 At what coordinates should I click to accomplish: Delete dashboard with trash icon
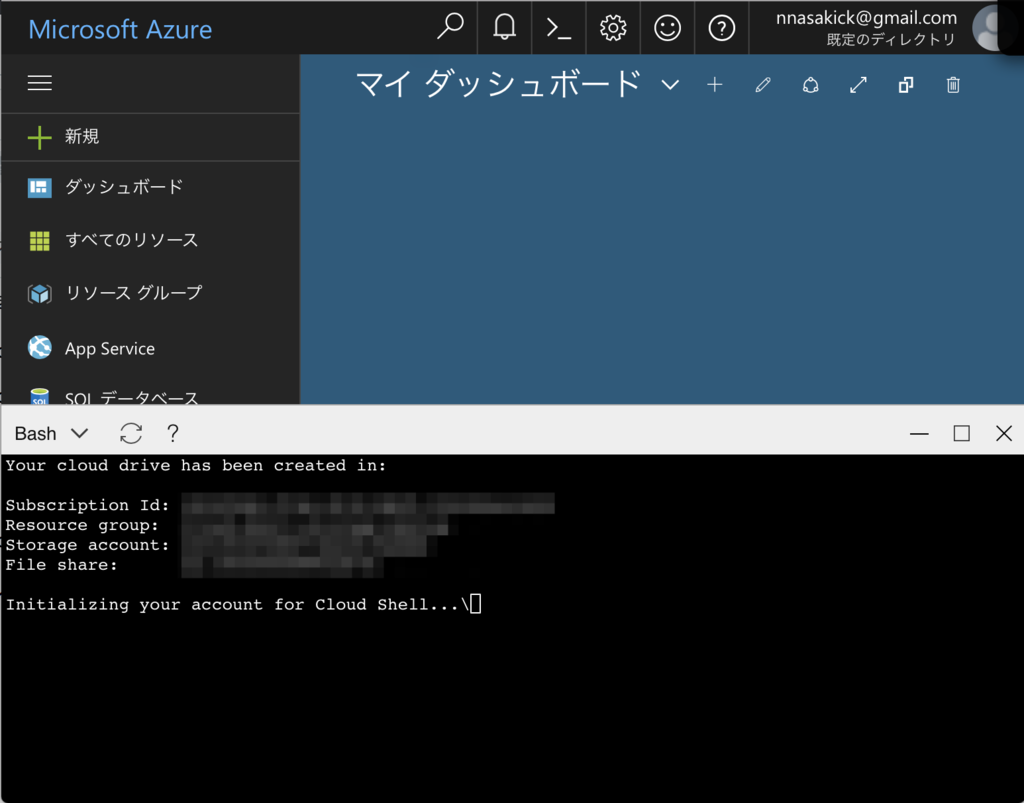point(953,85)
